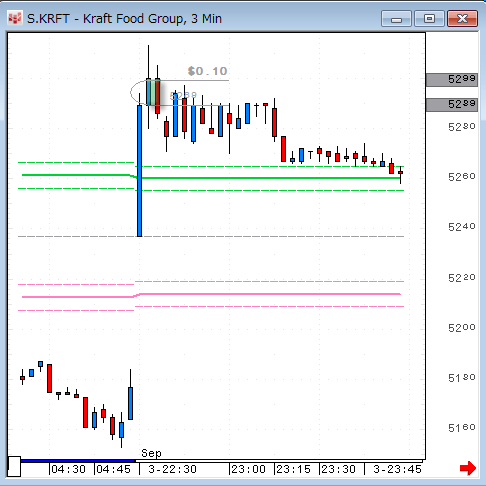The image size is (486, 486).
Task: Click the 5240 price axis label
Action: point(462,227)
